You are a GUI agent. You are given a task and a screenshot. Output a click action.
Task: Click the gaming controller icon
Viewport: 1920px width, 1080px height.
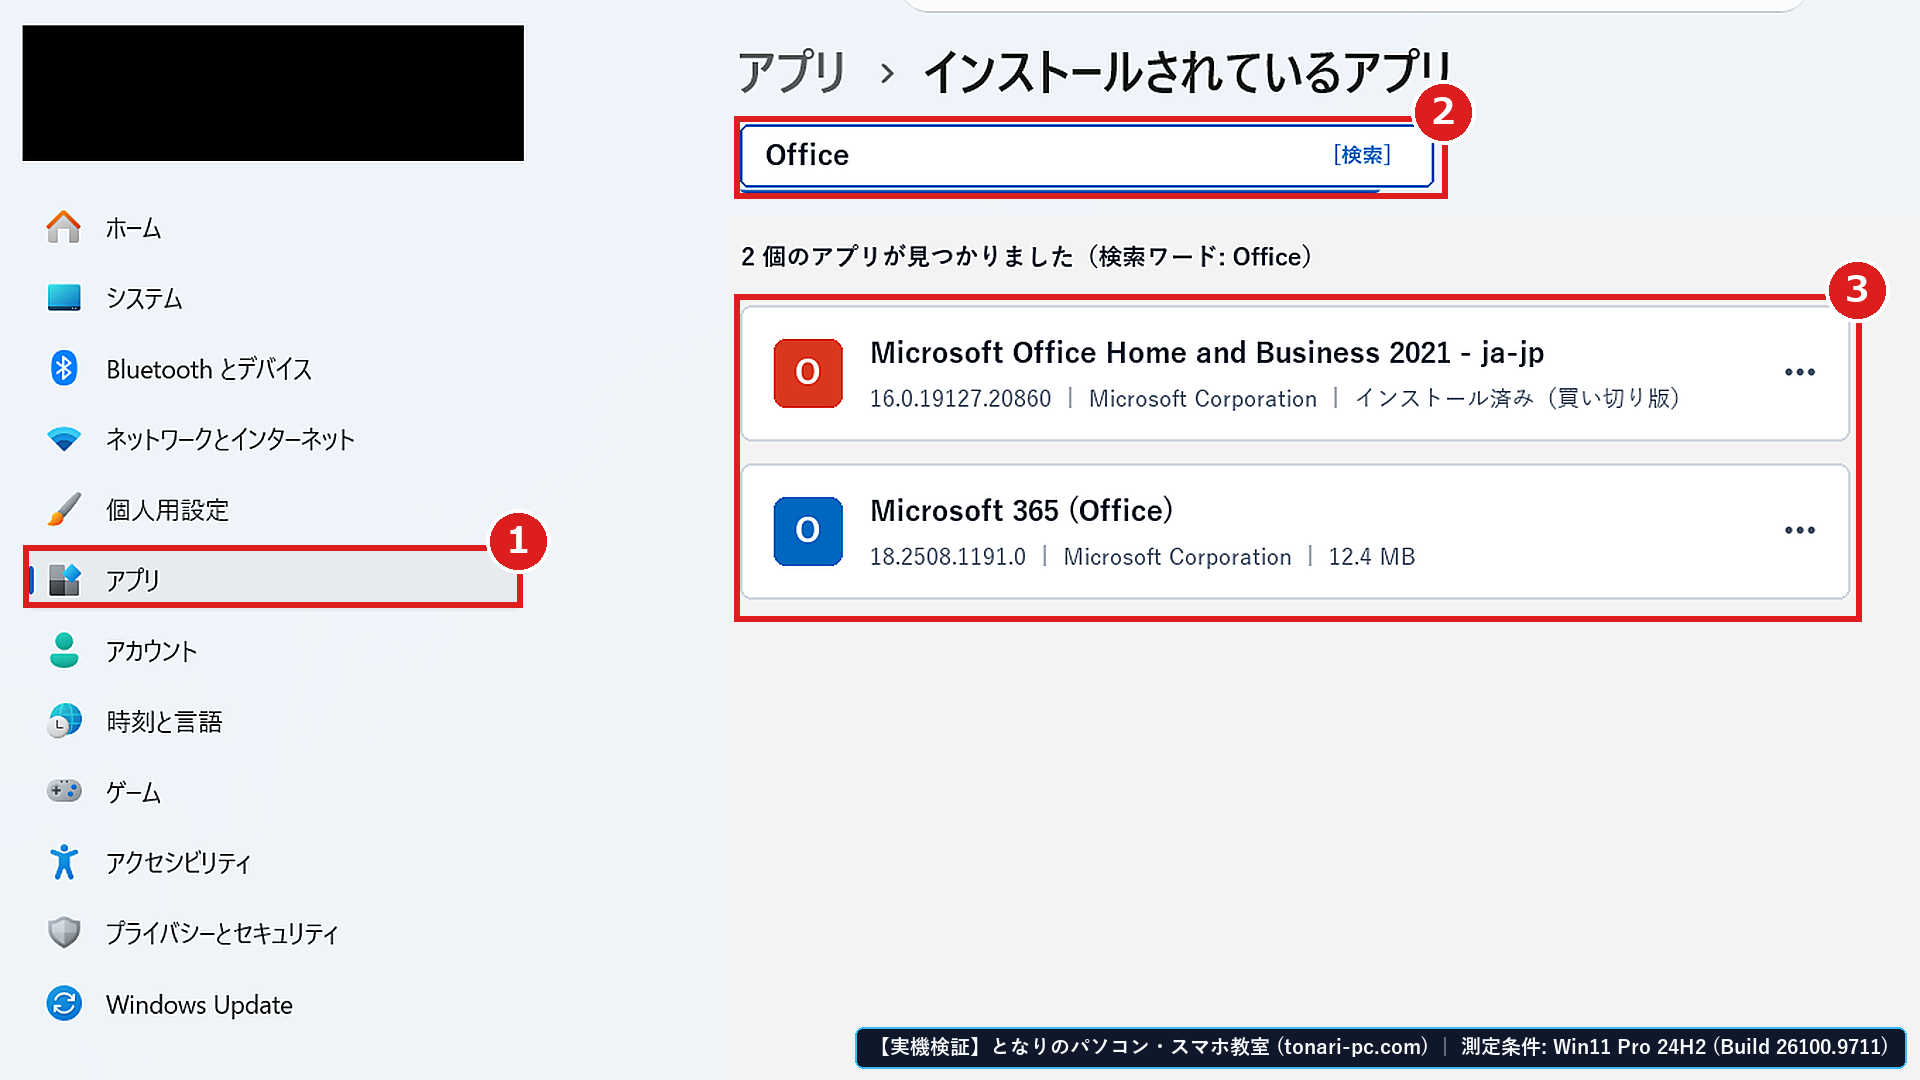click(x=64, y=791)
